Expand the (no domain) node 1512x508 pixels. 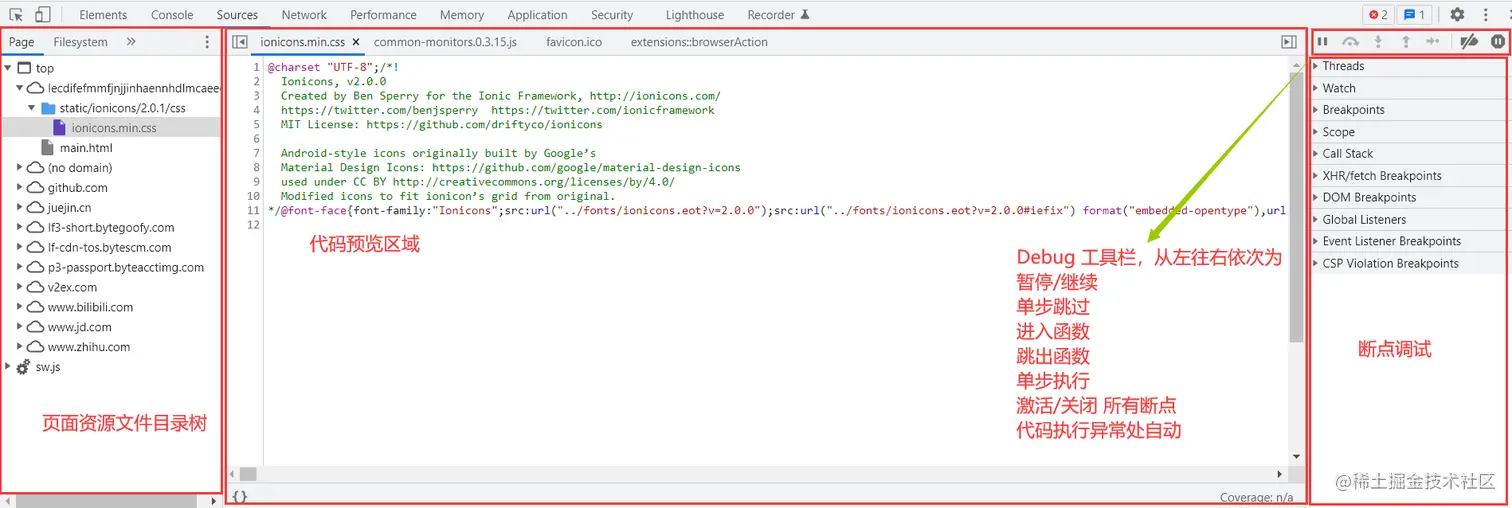(20, 168)
